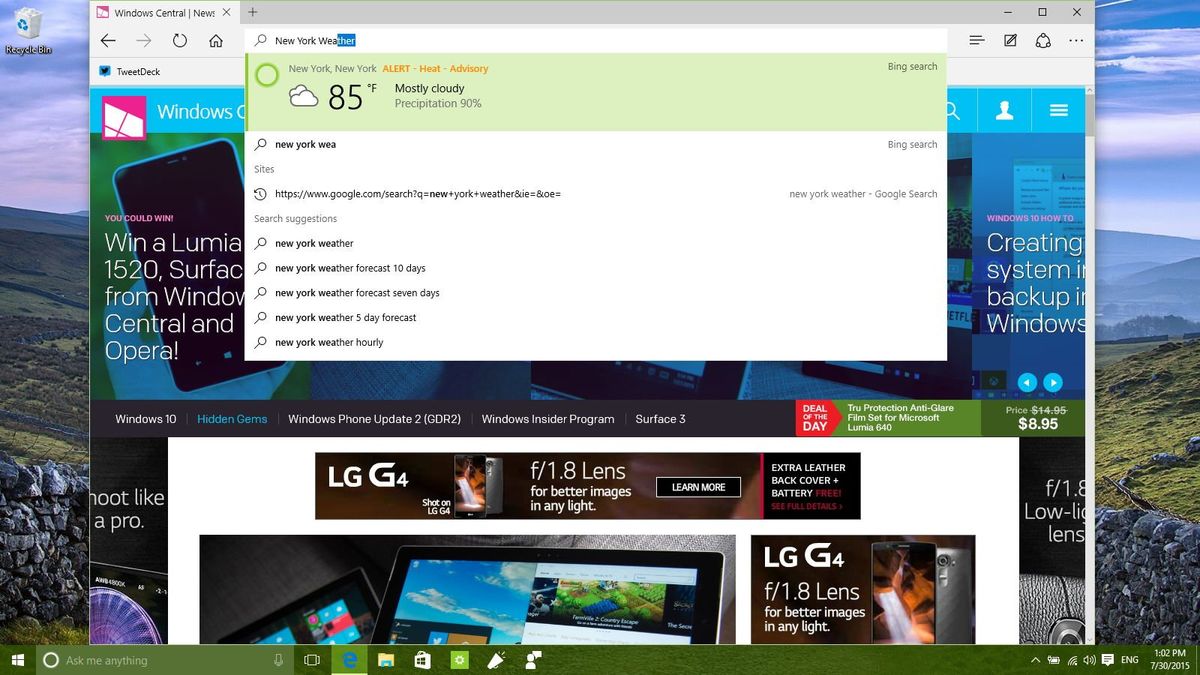Screen dimensions: 1200x675
Task: Open the Windows Insider Program menu item
Action: click(x=547, y=419)
